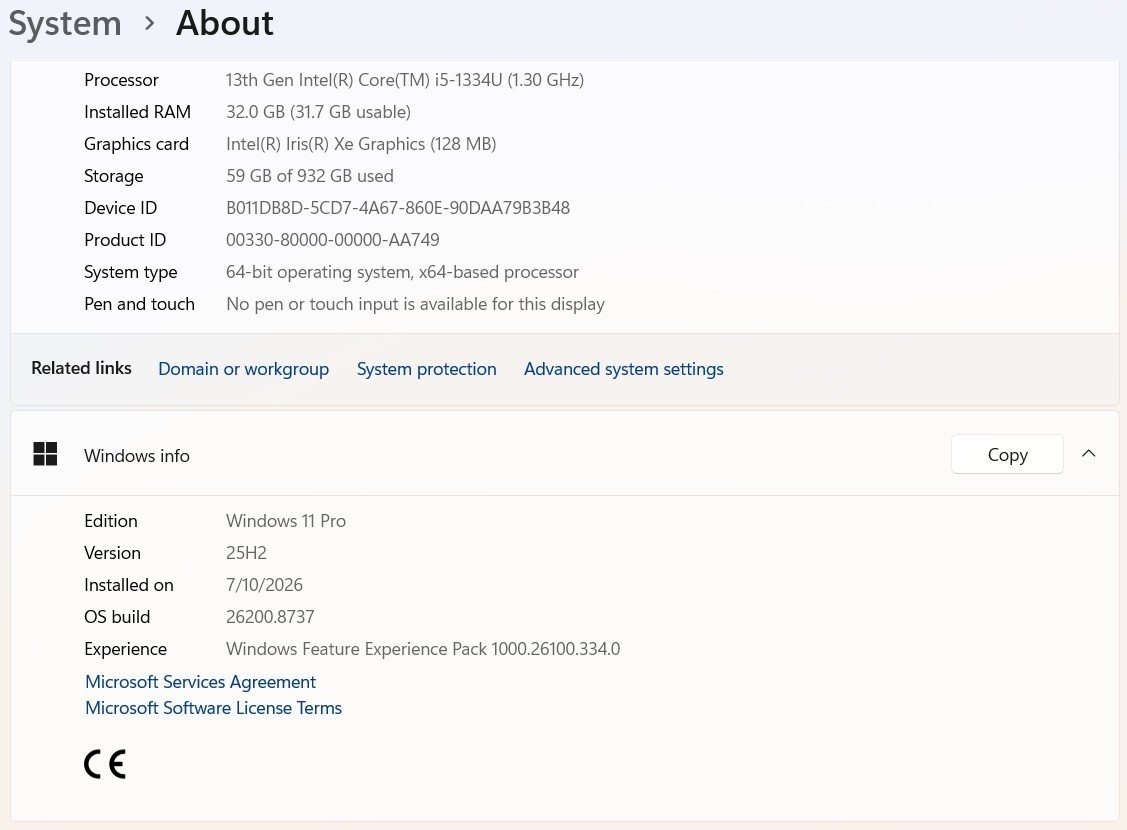Go back to System in breadcrumb
This screenshot has width=1127, height=830.
(65, 23)
